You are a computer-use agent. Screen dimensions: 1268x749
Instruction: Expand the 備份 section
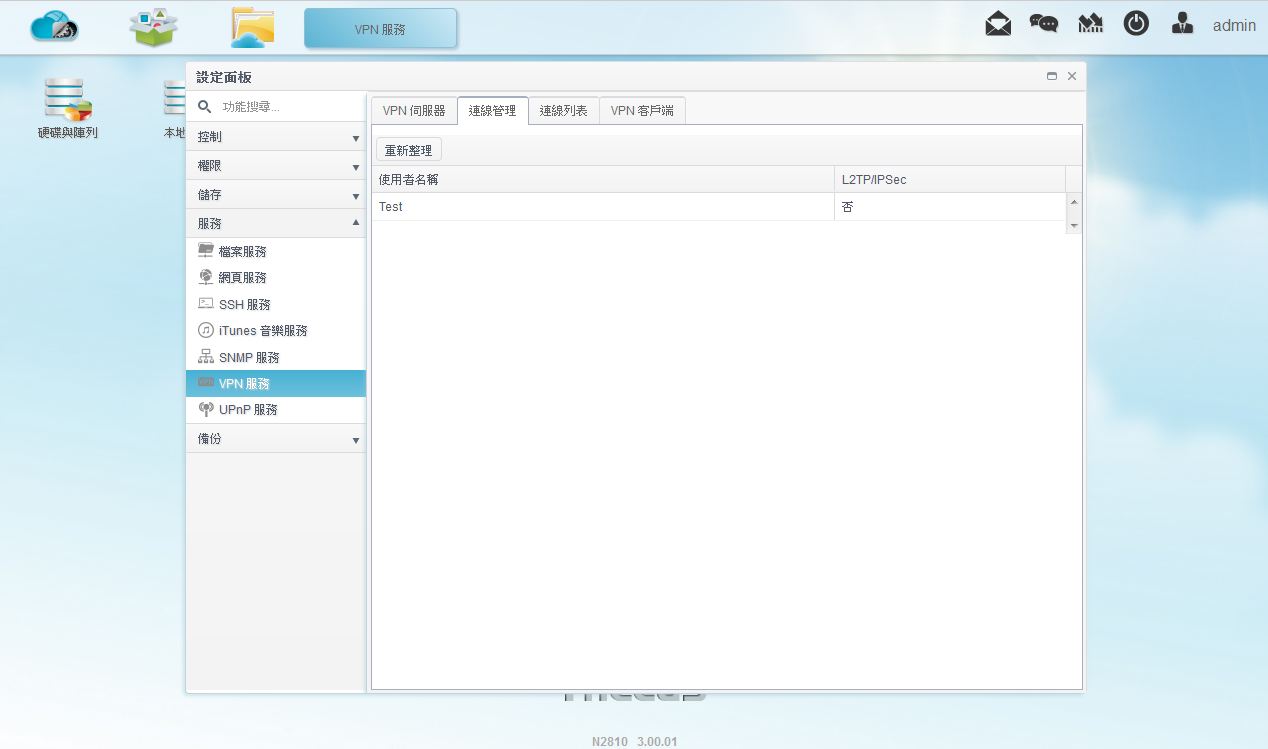tap(276, 439)
